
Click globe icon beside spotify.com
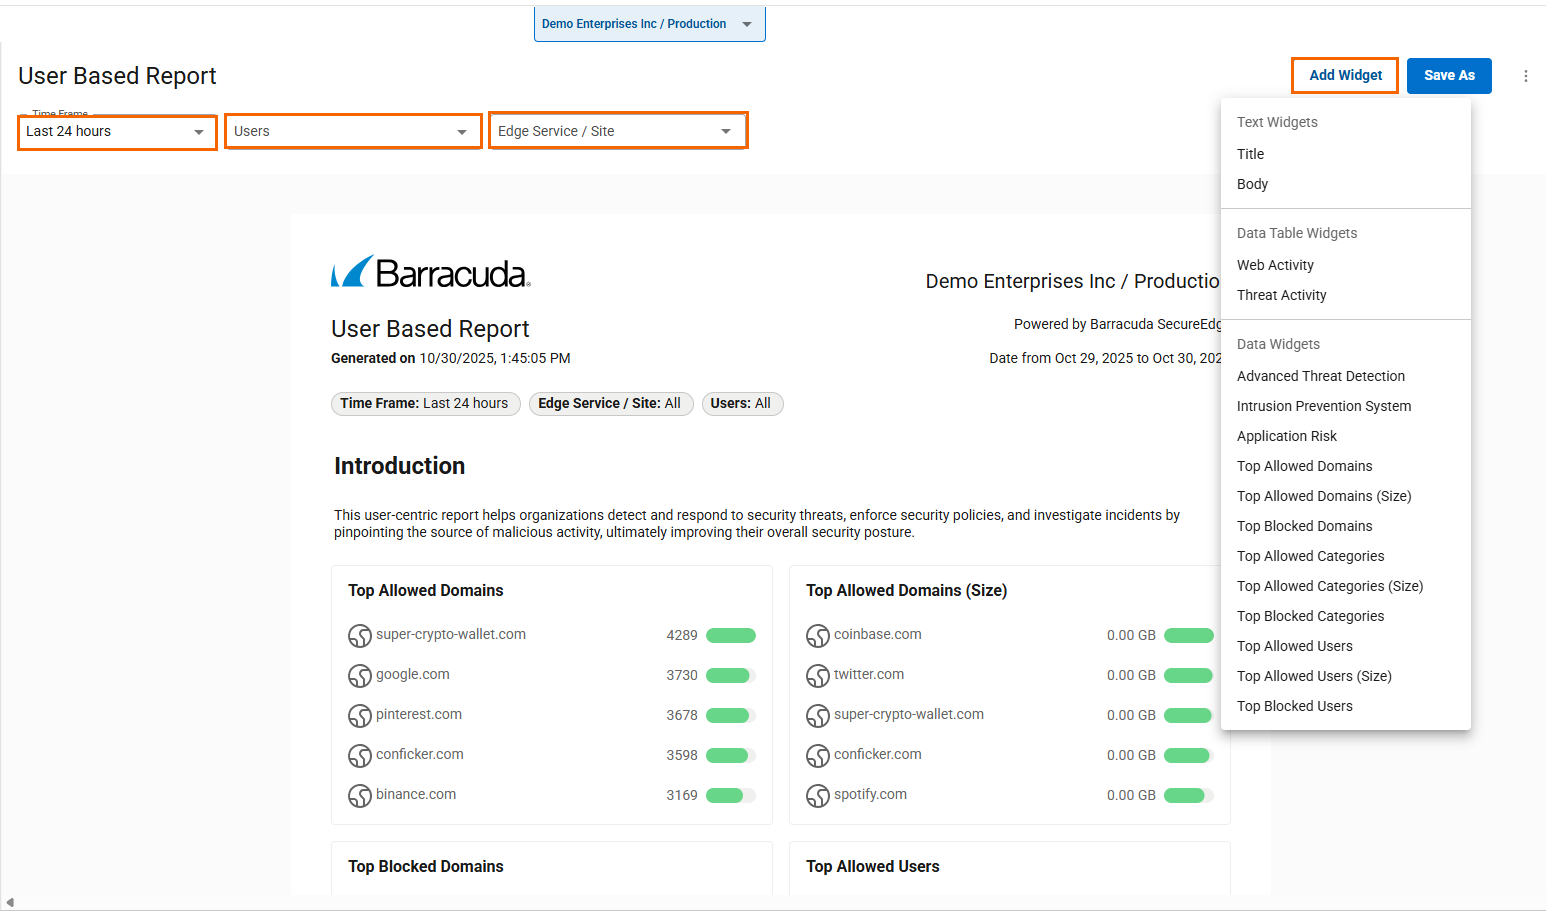[x=818, y=796]
